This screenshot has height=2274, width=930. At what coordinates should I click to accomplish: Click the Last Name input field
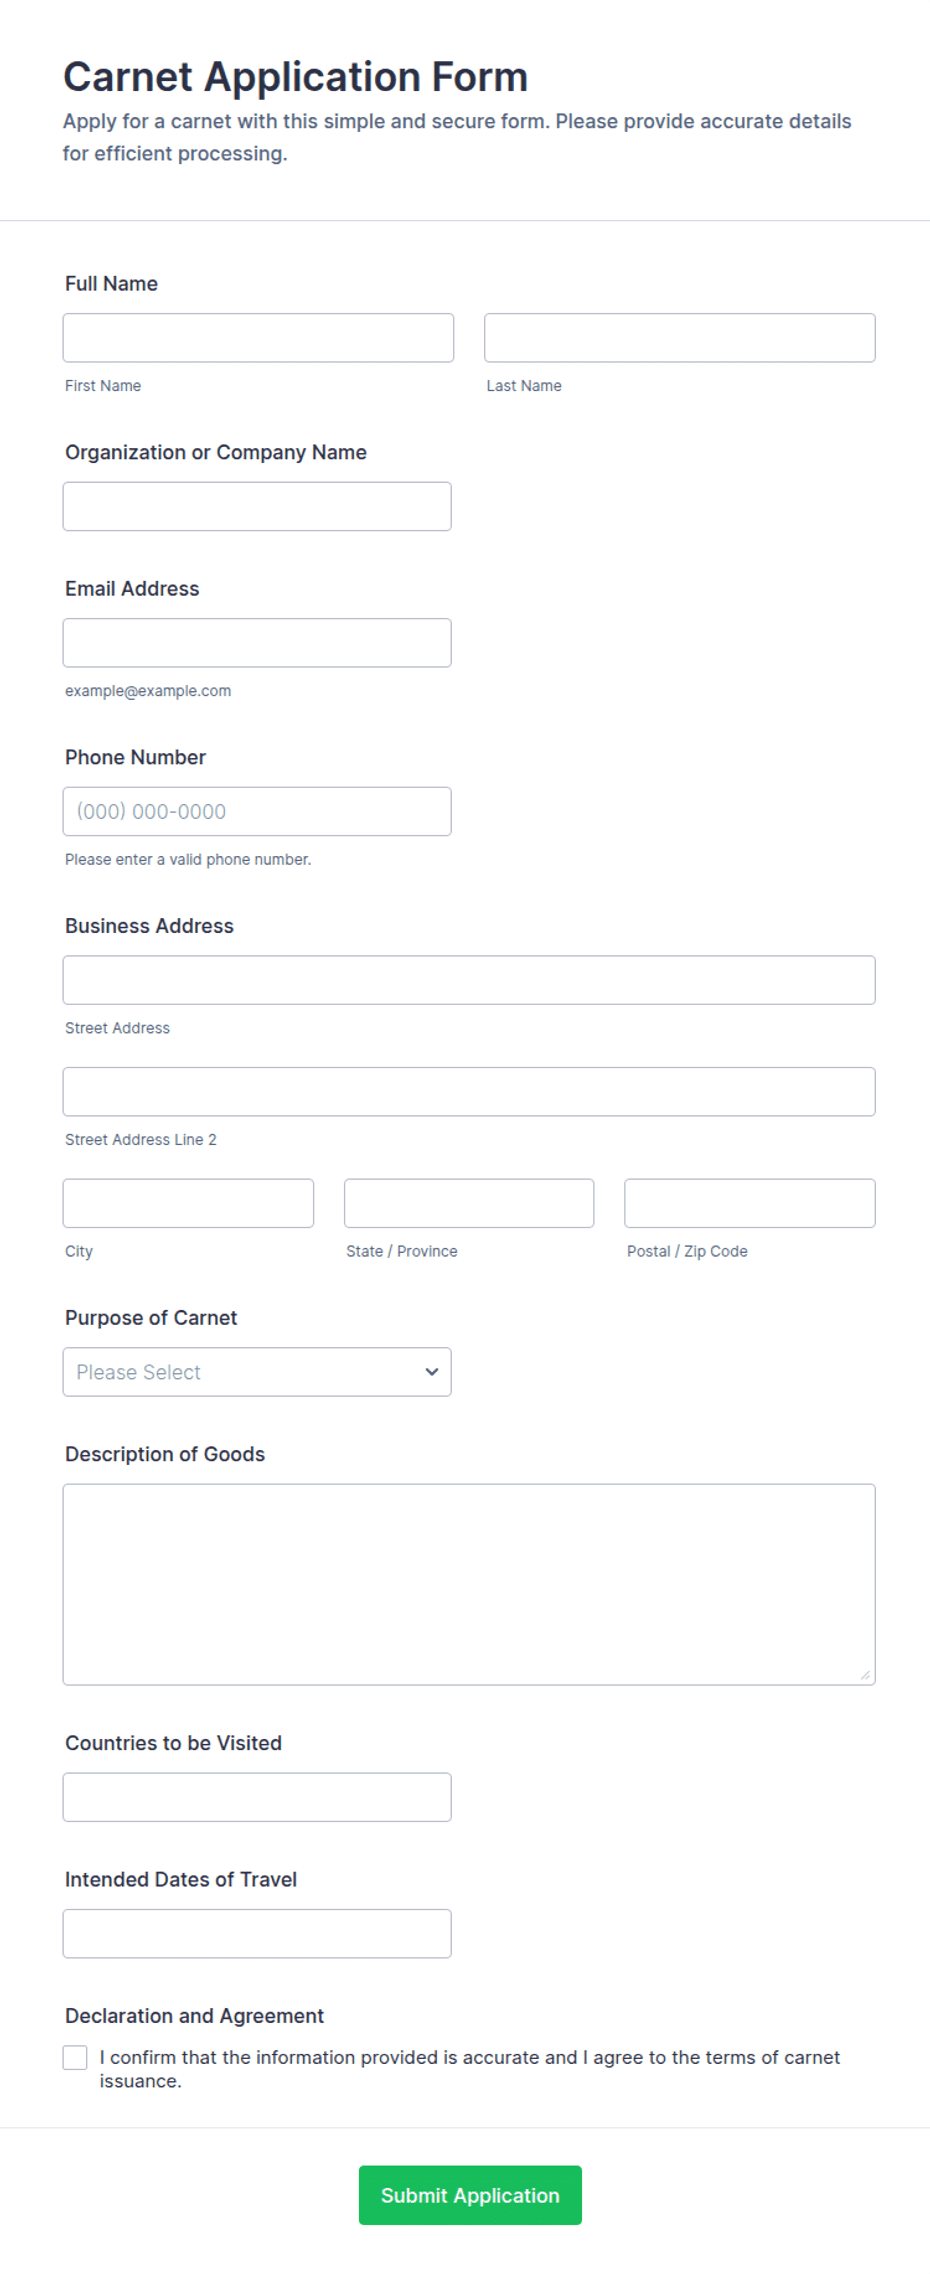tap(680, 338)
